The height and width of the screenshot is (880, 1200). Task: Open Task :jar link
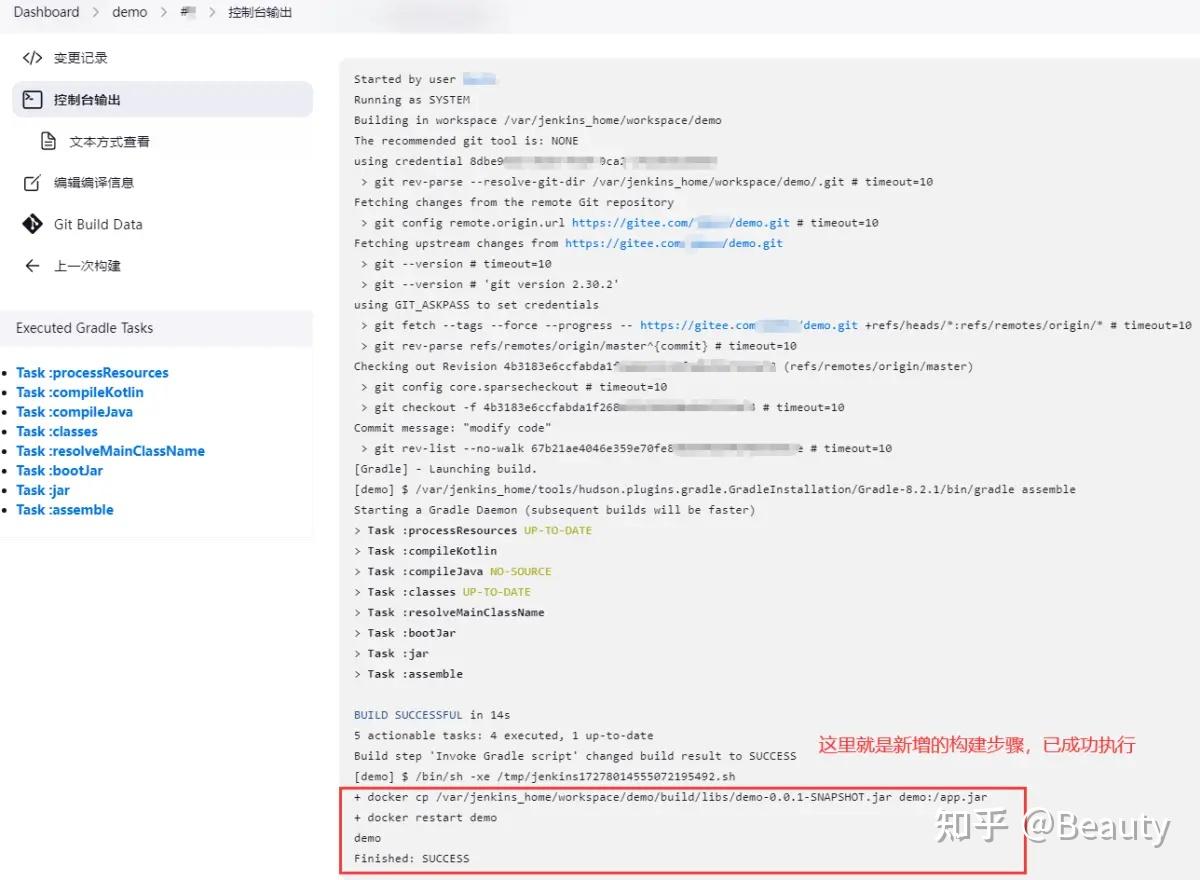tap(42, 490)
